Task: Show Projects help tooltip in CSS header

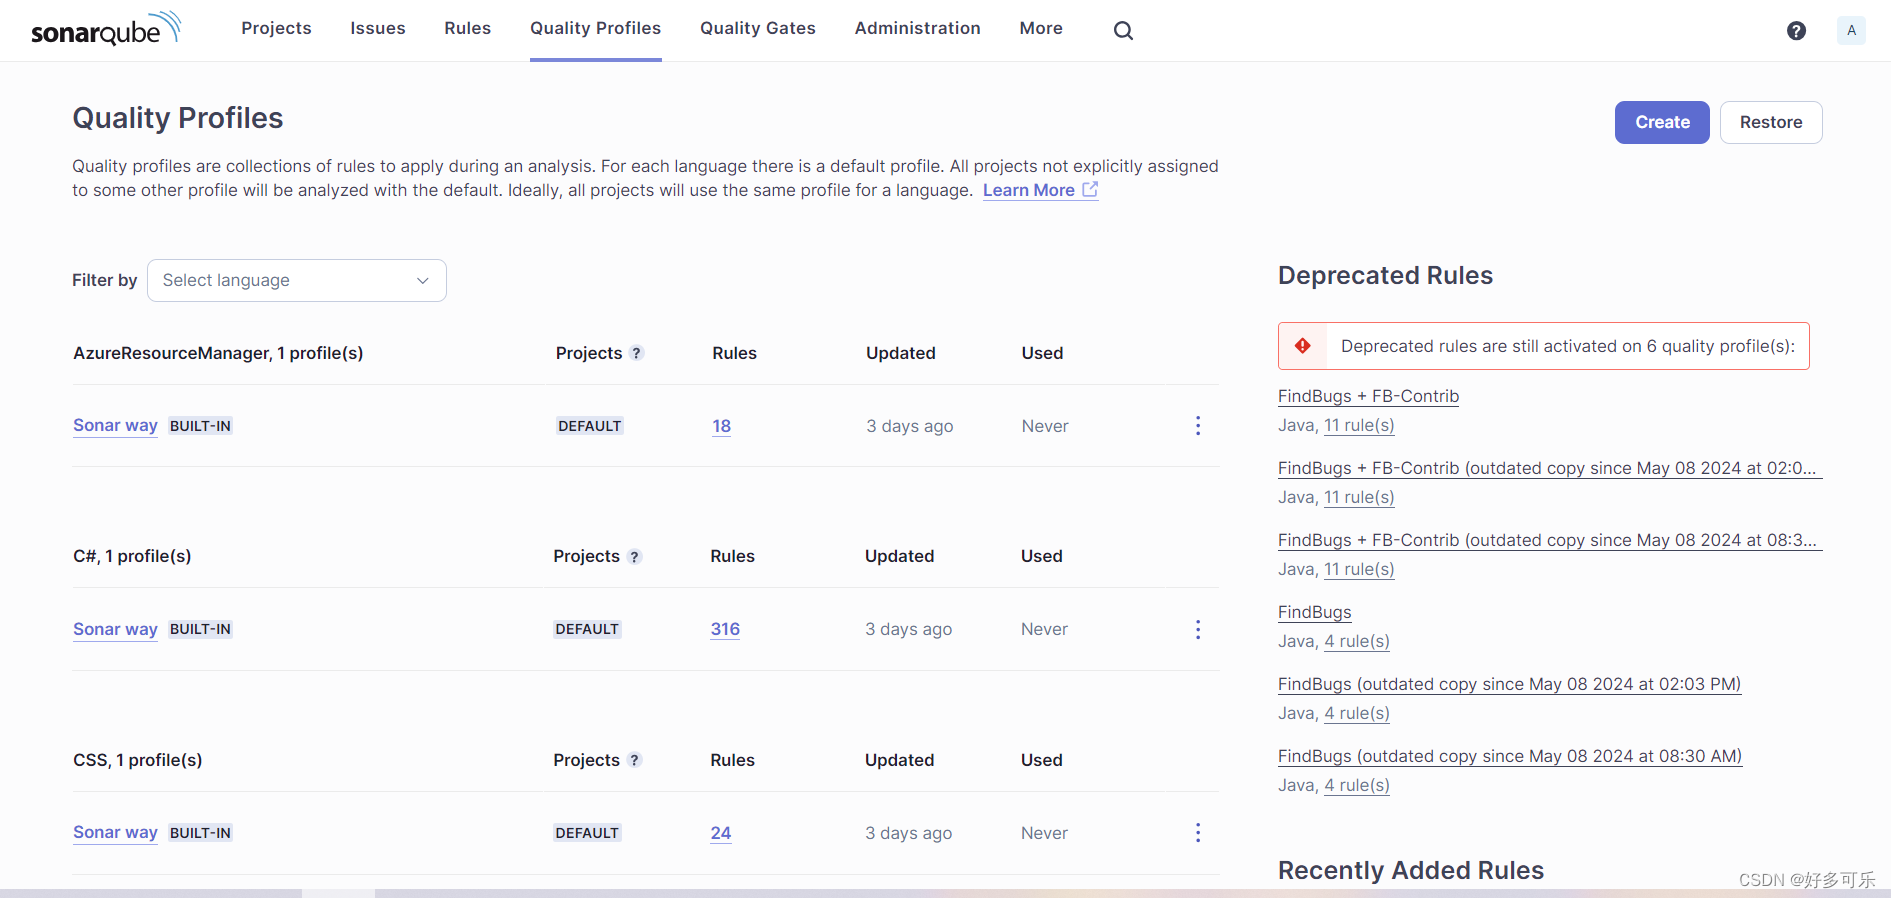Action: click(x=634, y=760)
